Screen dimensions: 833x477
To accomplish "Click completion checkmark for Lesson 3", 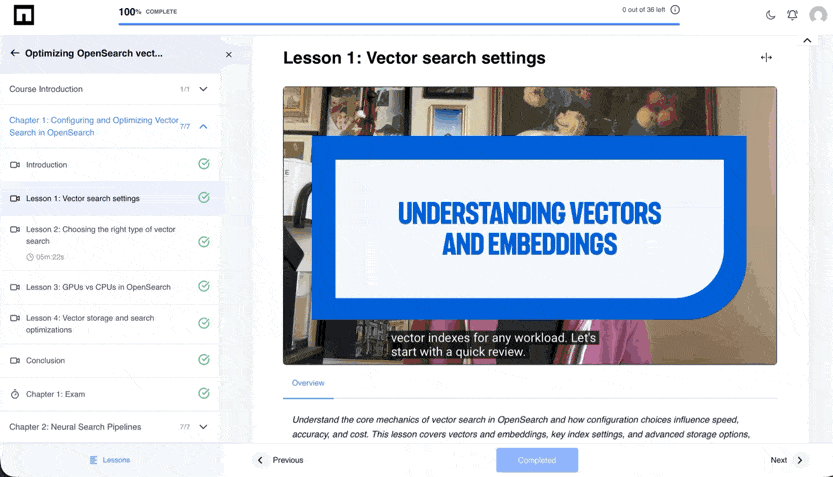I will [204, 286].
